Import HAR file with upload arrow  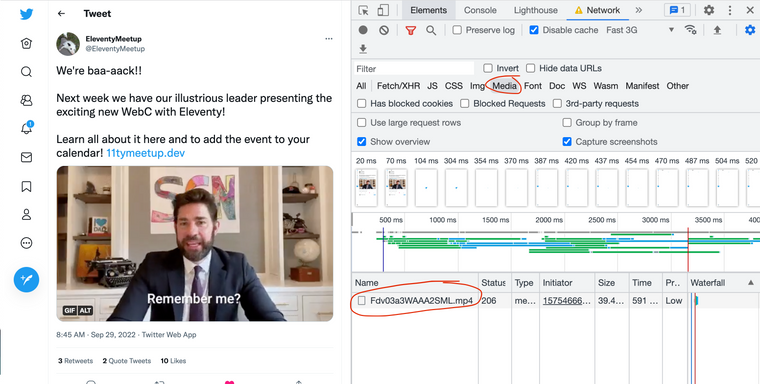[717, 30]
